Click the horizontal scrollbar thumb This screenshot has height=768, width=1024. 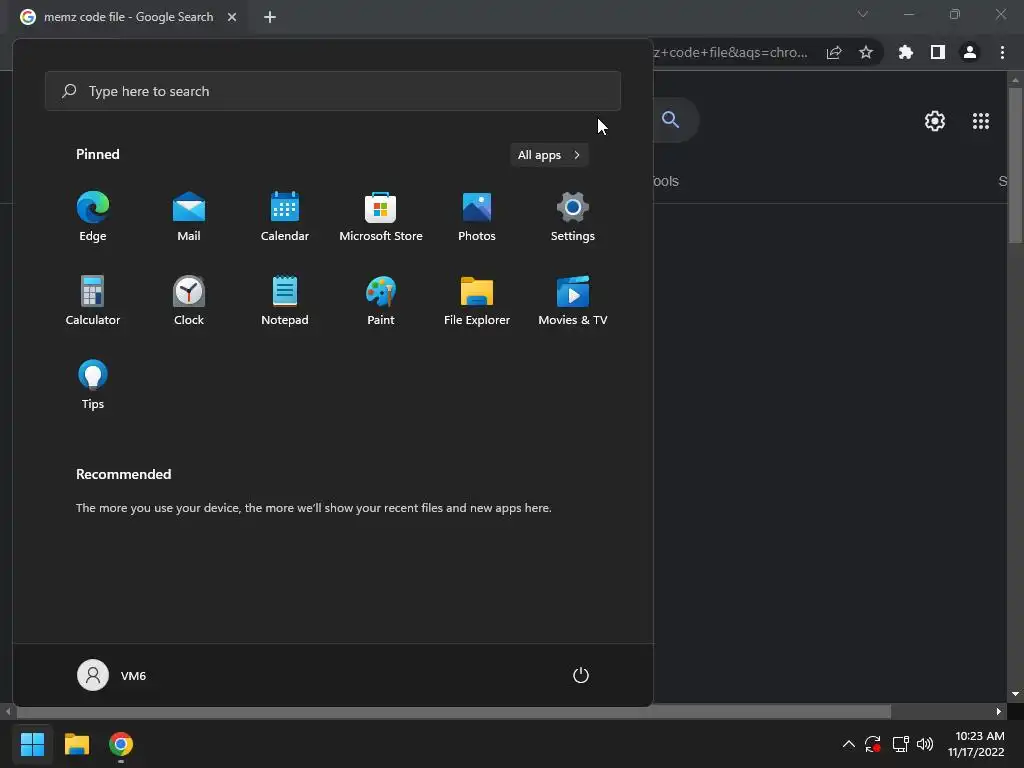click(452, 711)
